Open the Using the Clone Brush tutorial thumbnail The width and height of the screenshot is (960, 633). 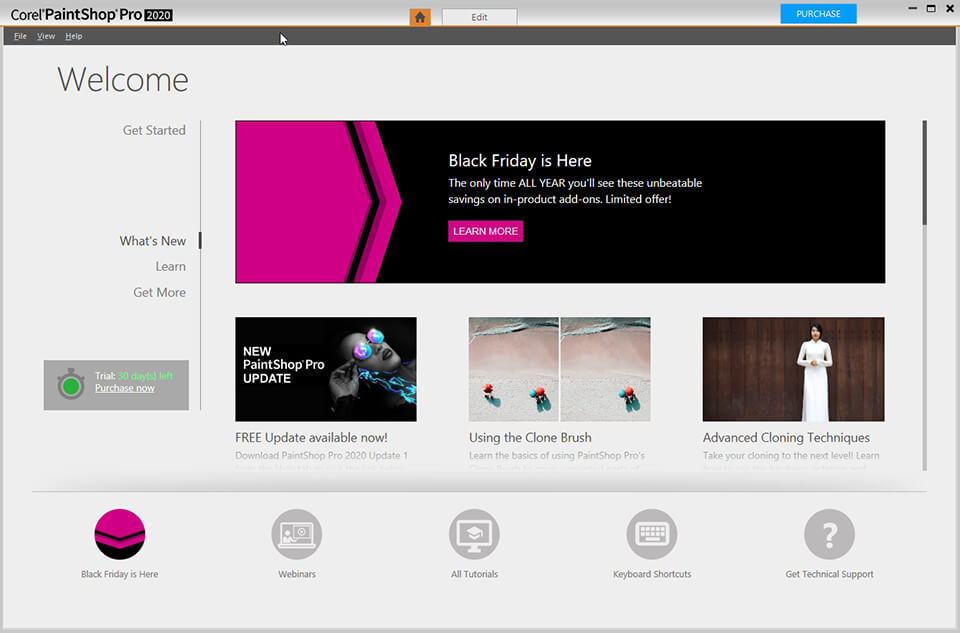coord(559,369)
